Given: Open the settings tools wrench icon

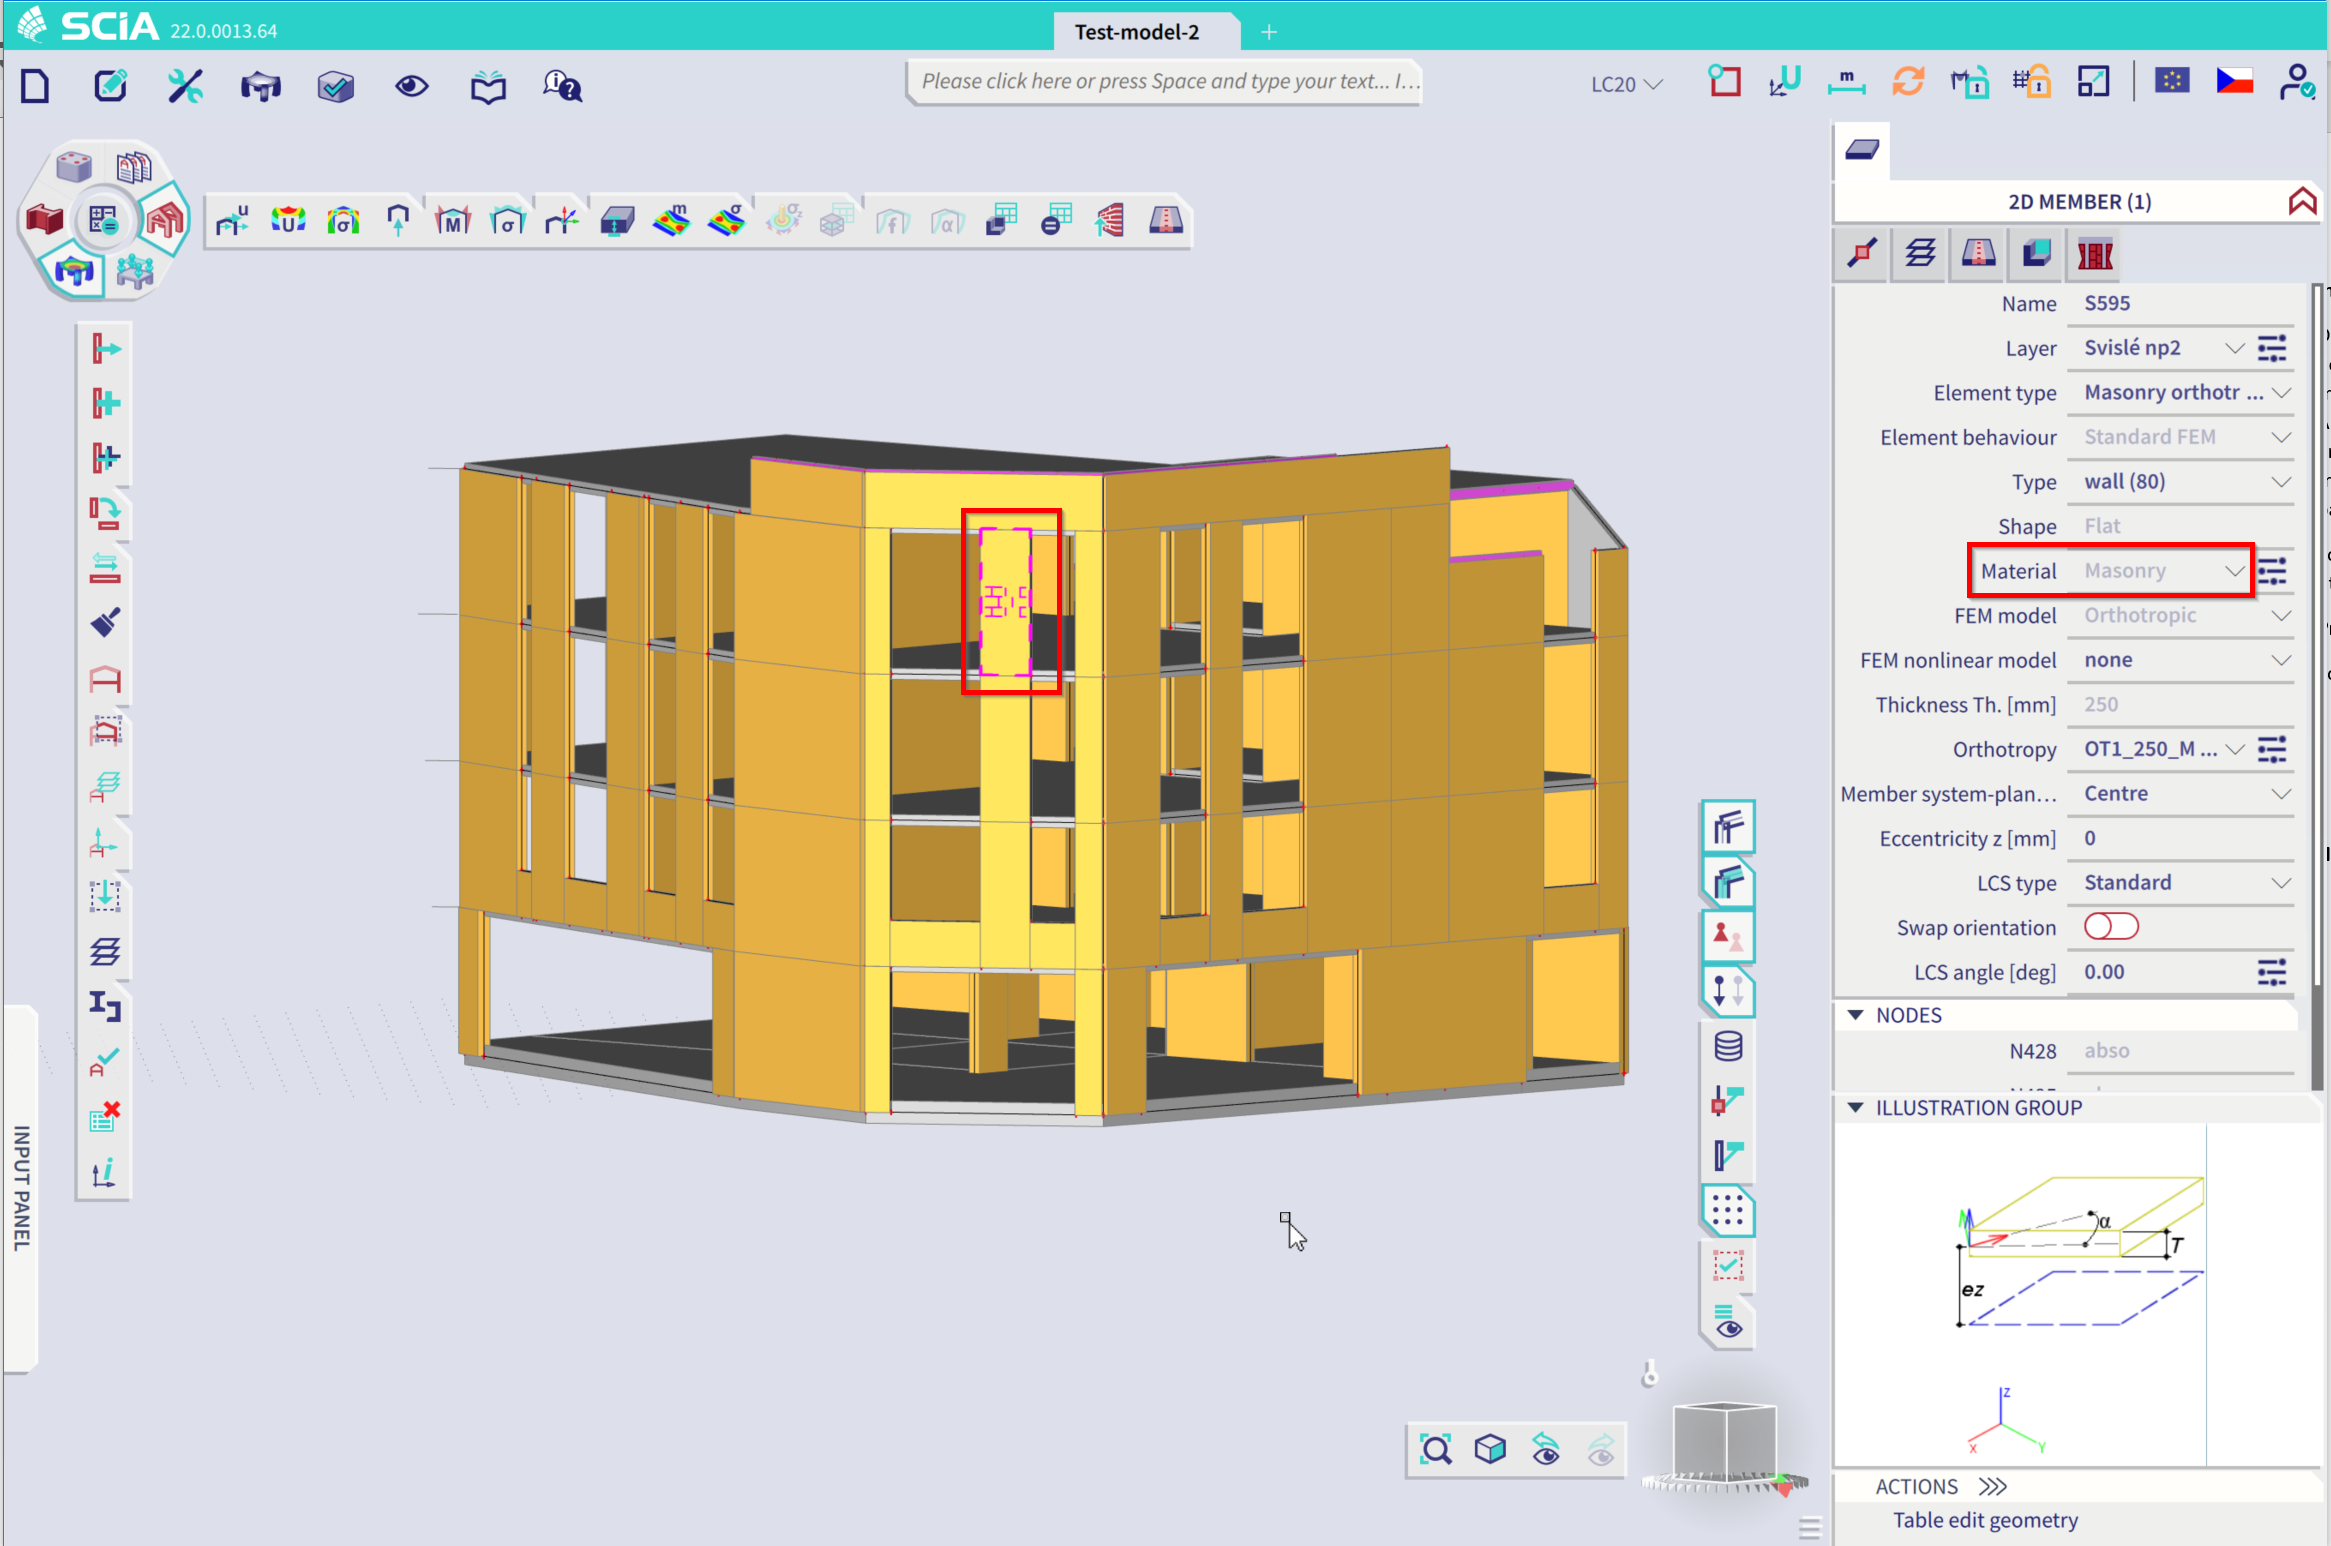Looking at the screenshot, I should [x=185, y=86].
